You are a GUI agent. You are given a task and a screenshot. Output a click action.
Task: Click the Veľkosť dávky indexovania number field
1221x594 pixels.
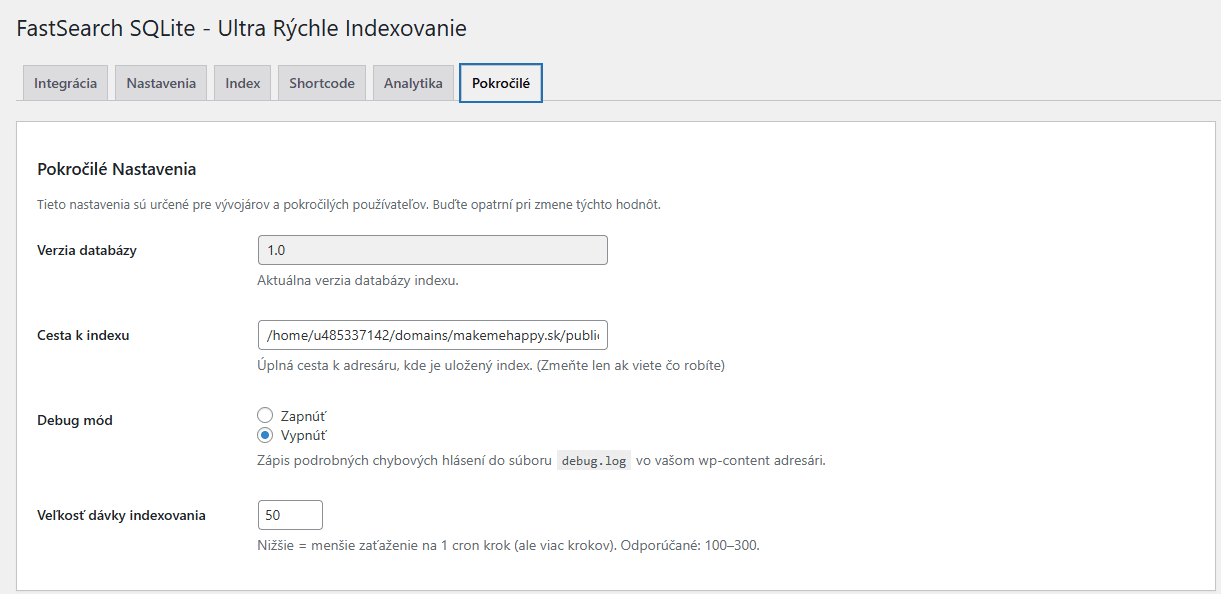[x=290, y=514]
